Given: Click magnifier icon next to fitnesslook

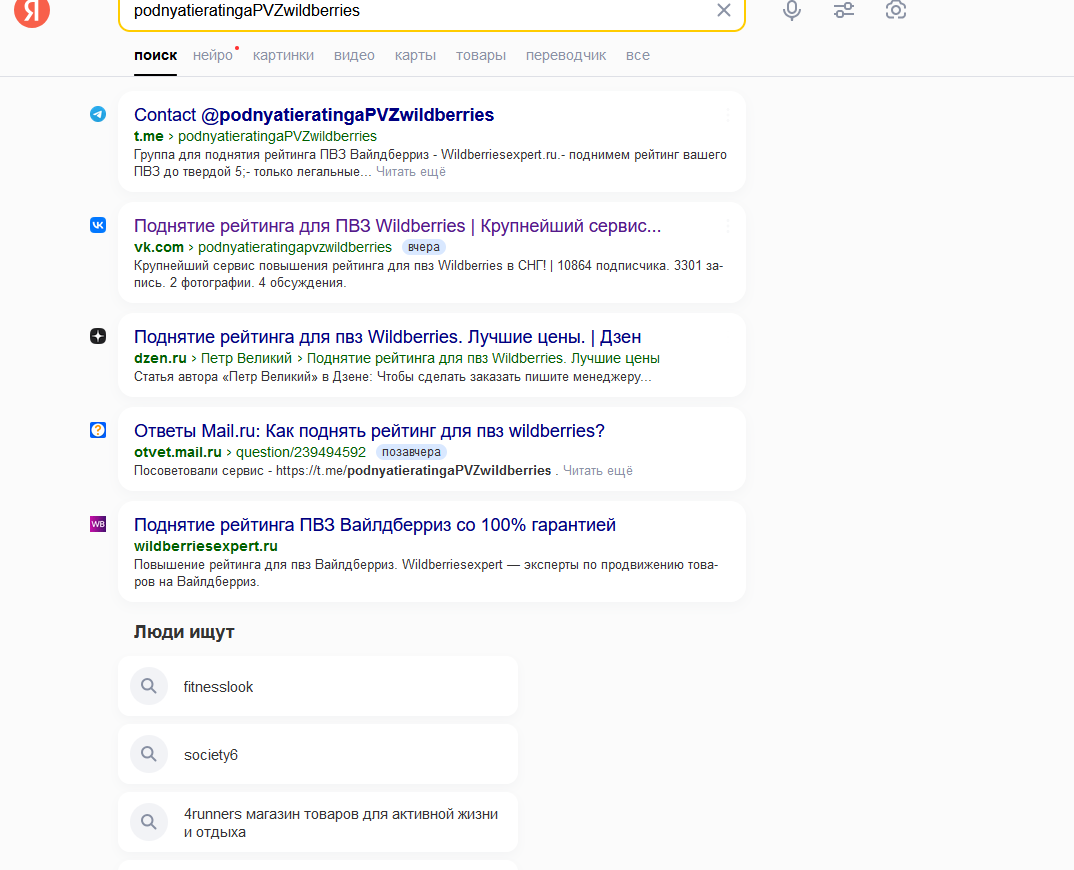Looking at the screenshot, I should coord(149,686).
